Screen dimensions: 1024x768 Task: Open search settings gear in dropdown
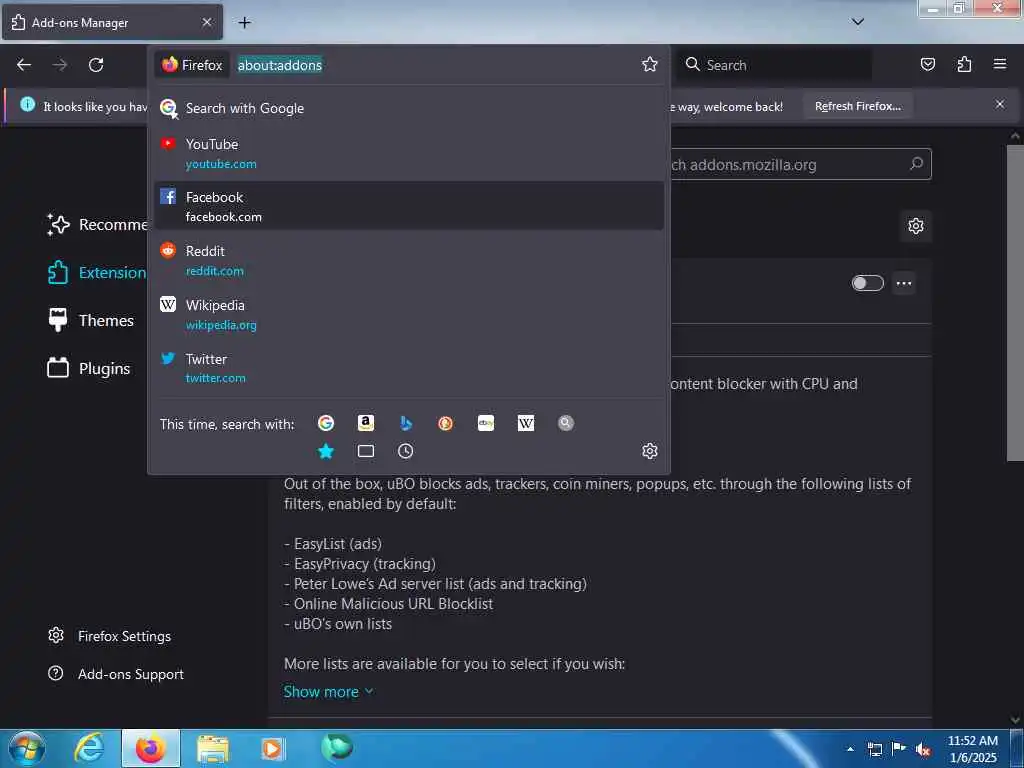649,451
